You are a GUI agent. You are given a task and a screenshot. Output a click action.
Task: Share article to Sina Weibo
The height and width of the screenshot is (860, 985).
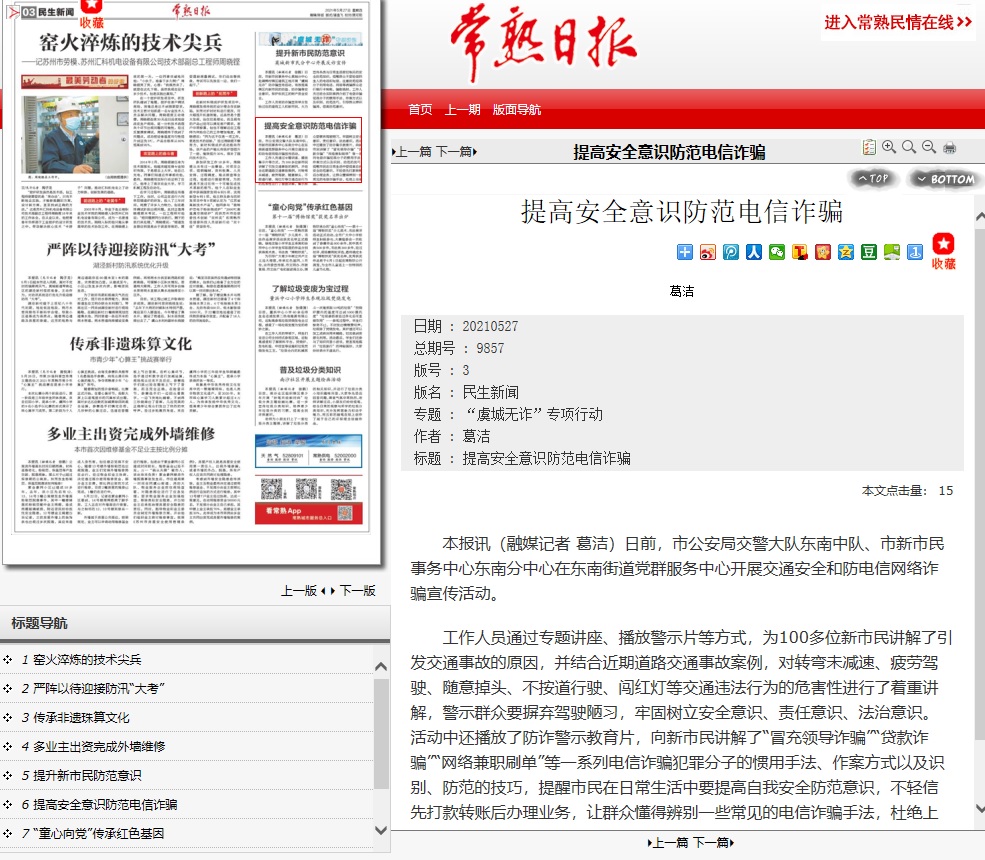point(708,252)
